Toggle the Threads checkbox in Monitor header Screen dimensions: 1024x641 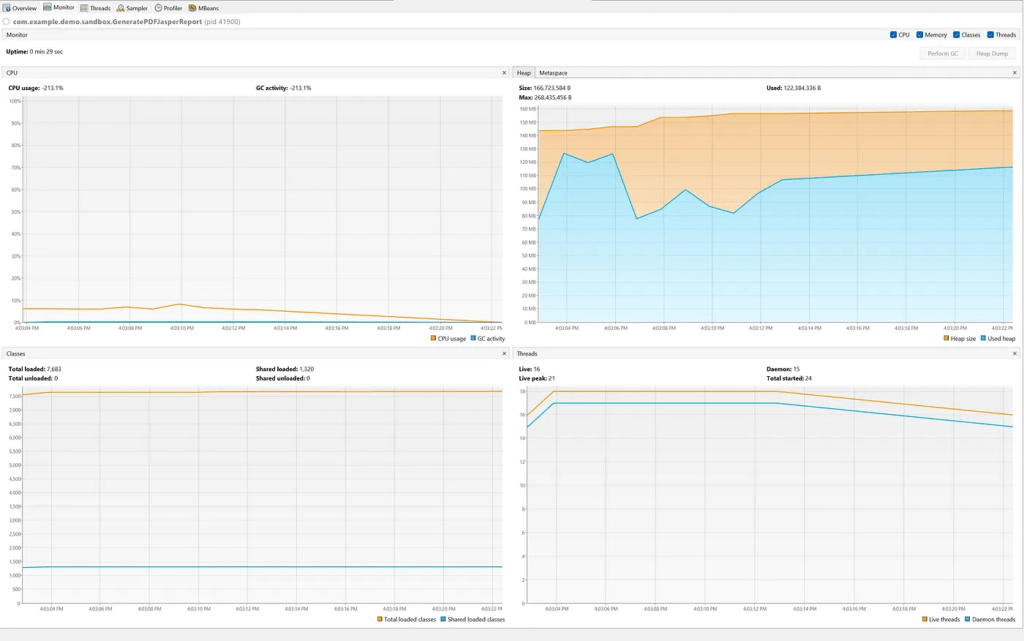(x=990, y=35)
